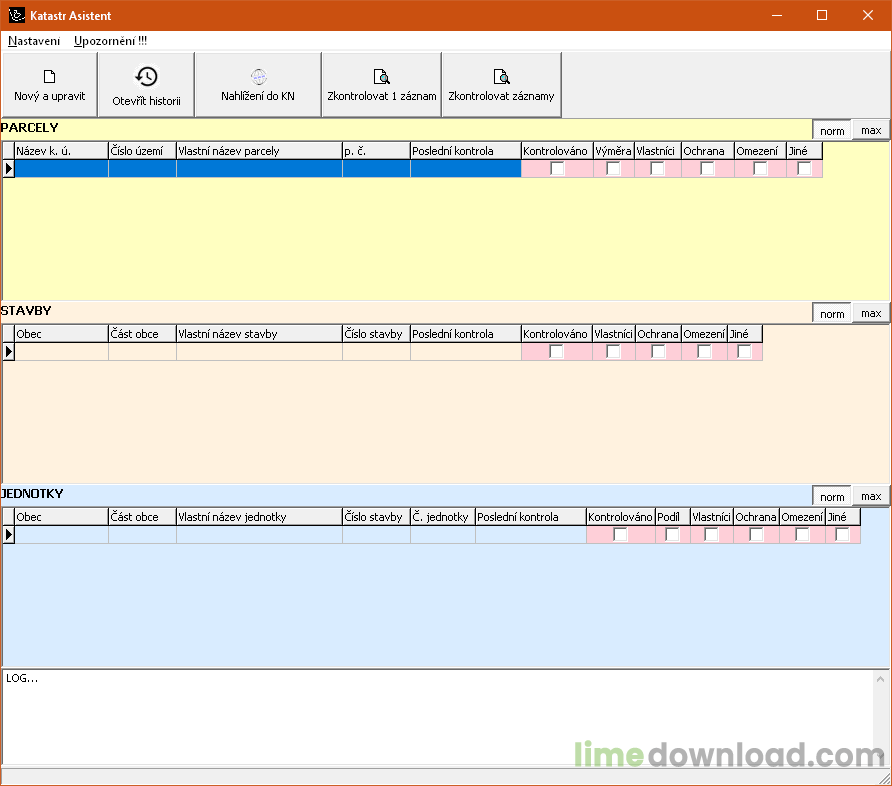The image size is (892, 786).
Task: Maximize Parcely section with max button
Action: click(x=871, y=130)
